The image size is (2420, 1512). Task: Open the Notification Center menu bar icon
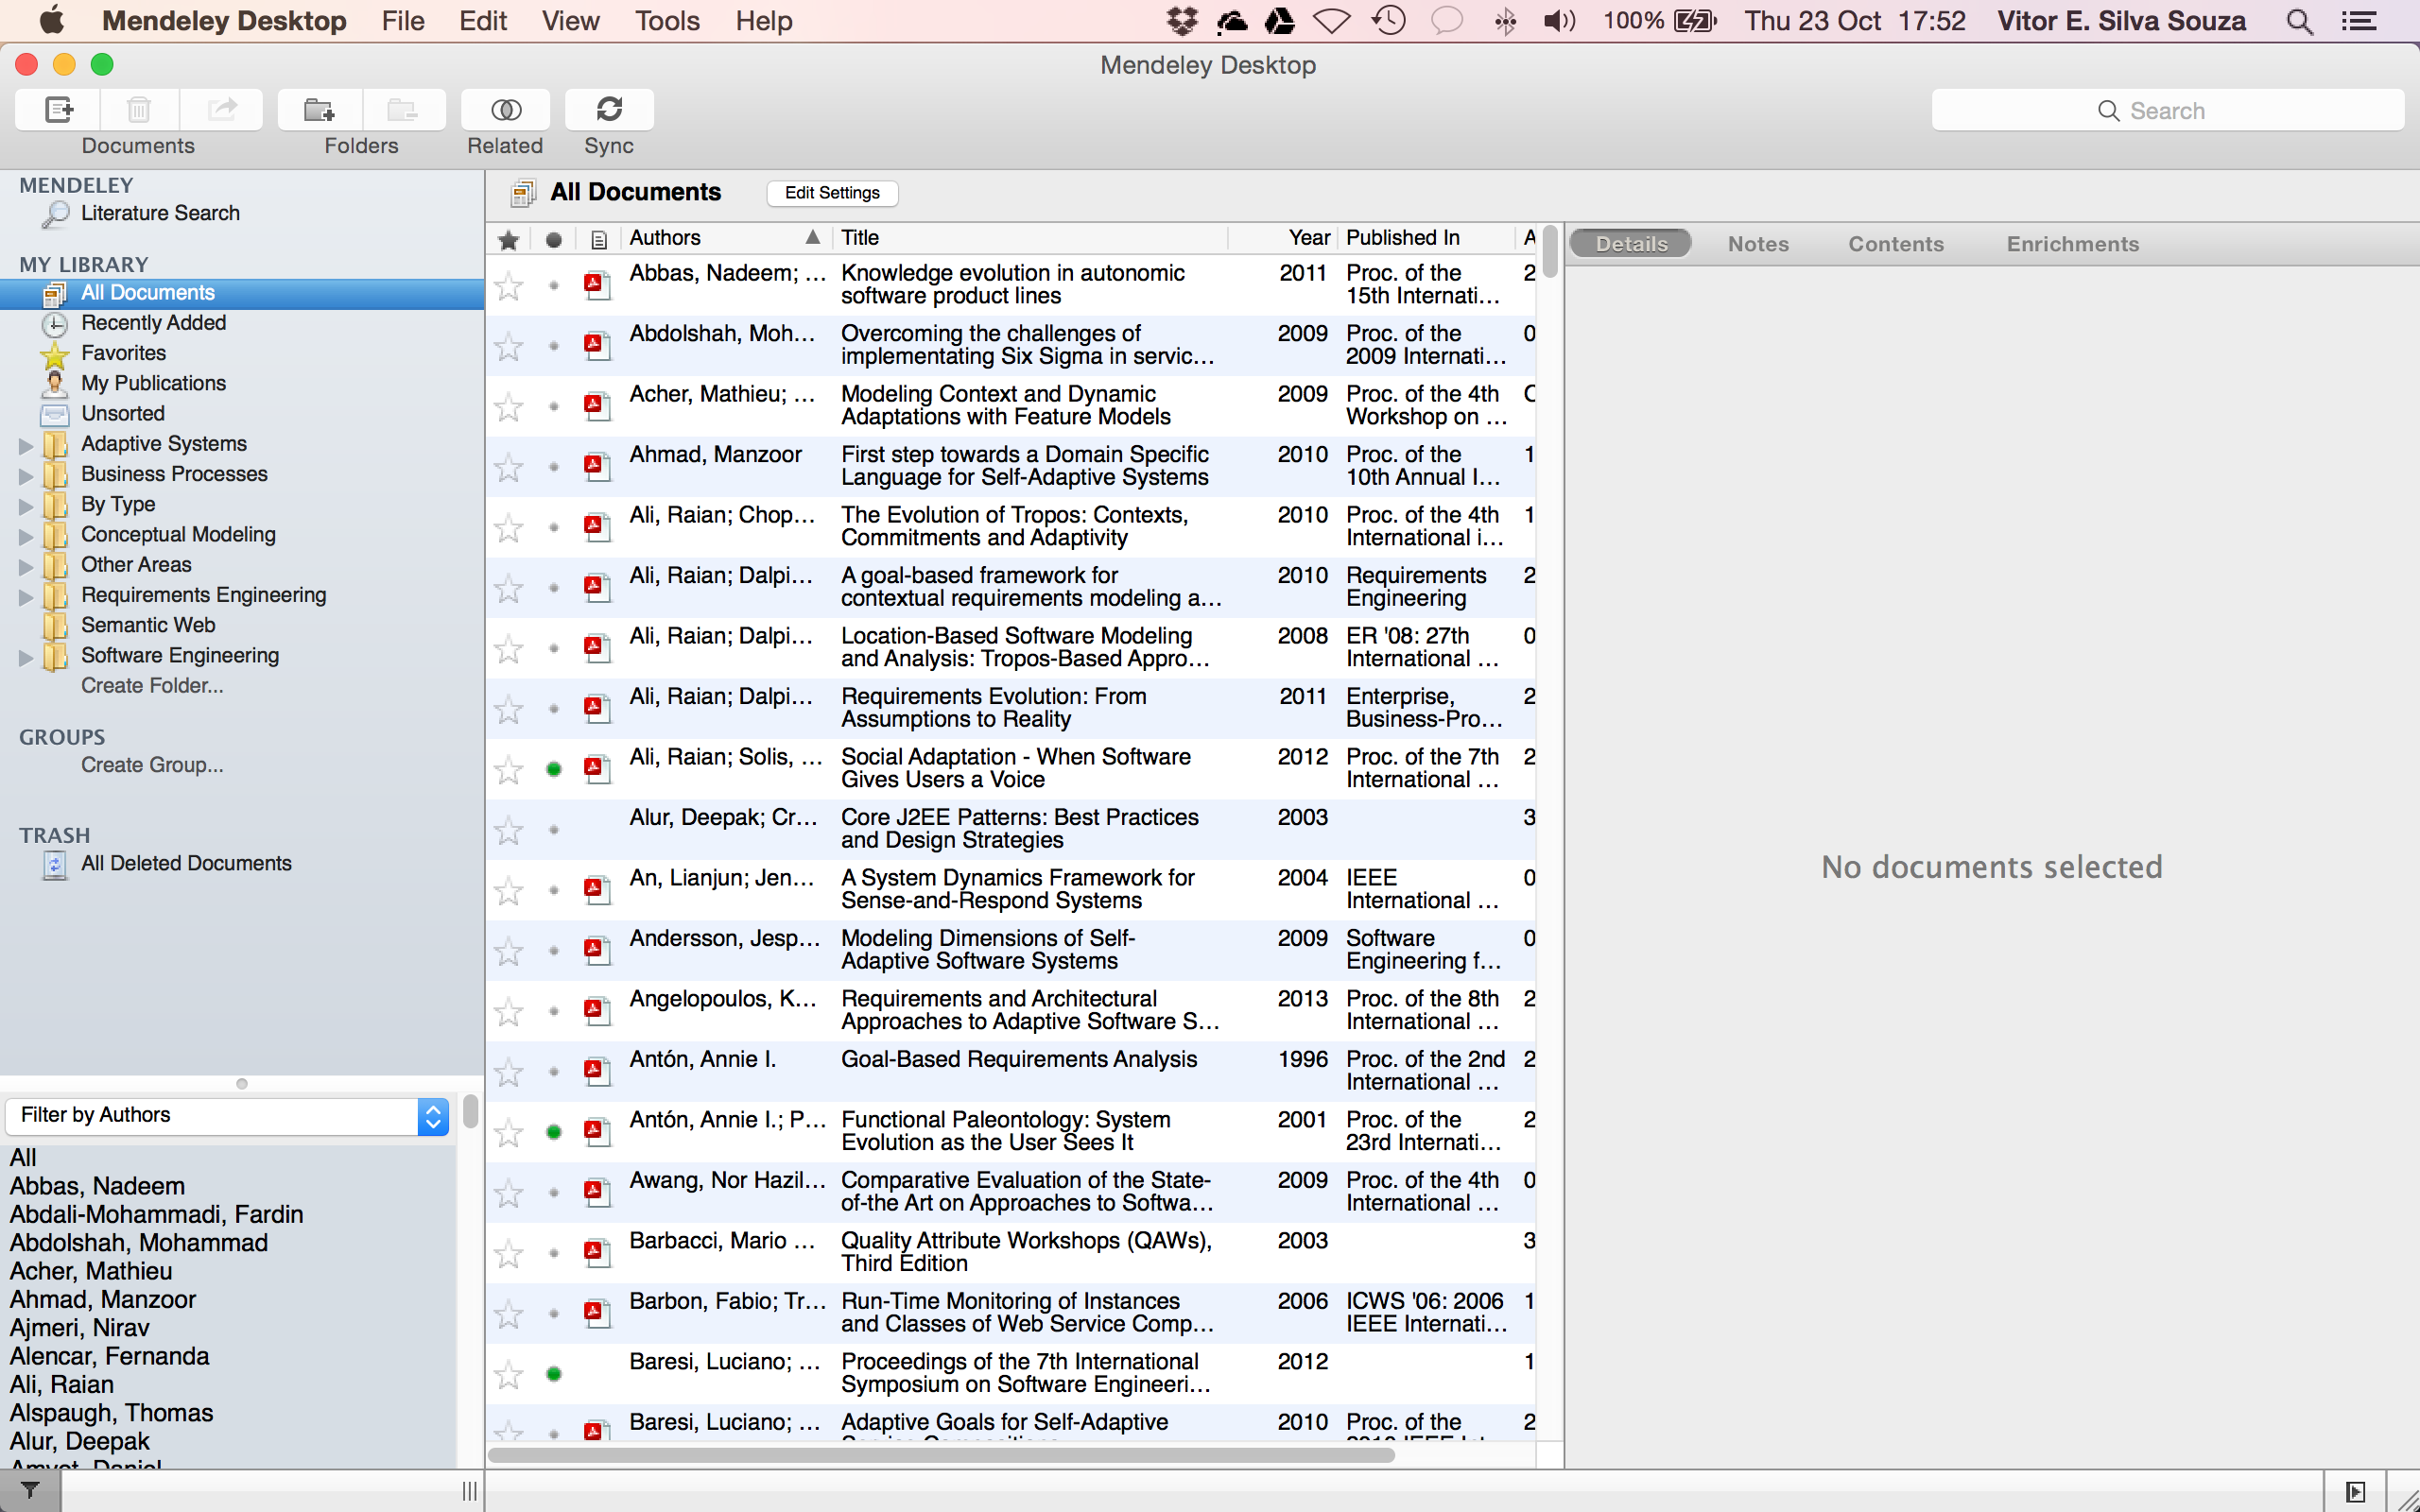click(x=2359, y=21)
